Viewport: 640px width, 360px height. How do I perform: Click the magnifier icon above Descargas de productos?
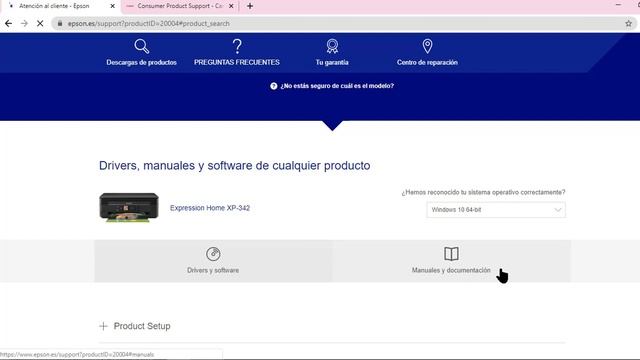point(142,46)
